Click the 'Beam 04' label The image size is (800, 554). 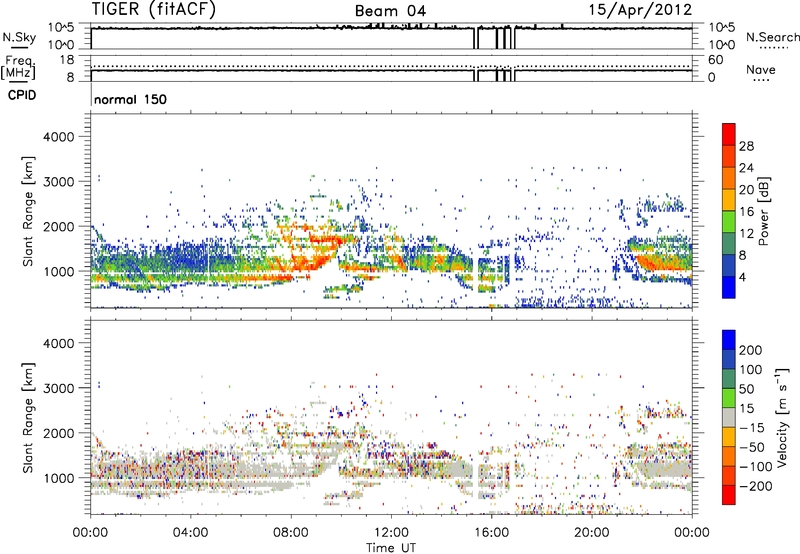coord(390,11)
